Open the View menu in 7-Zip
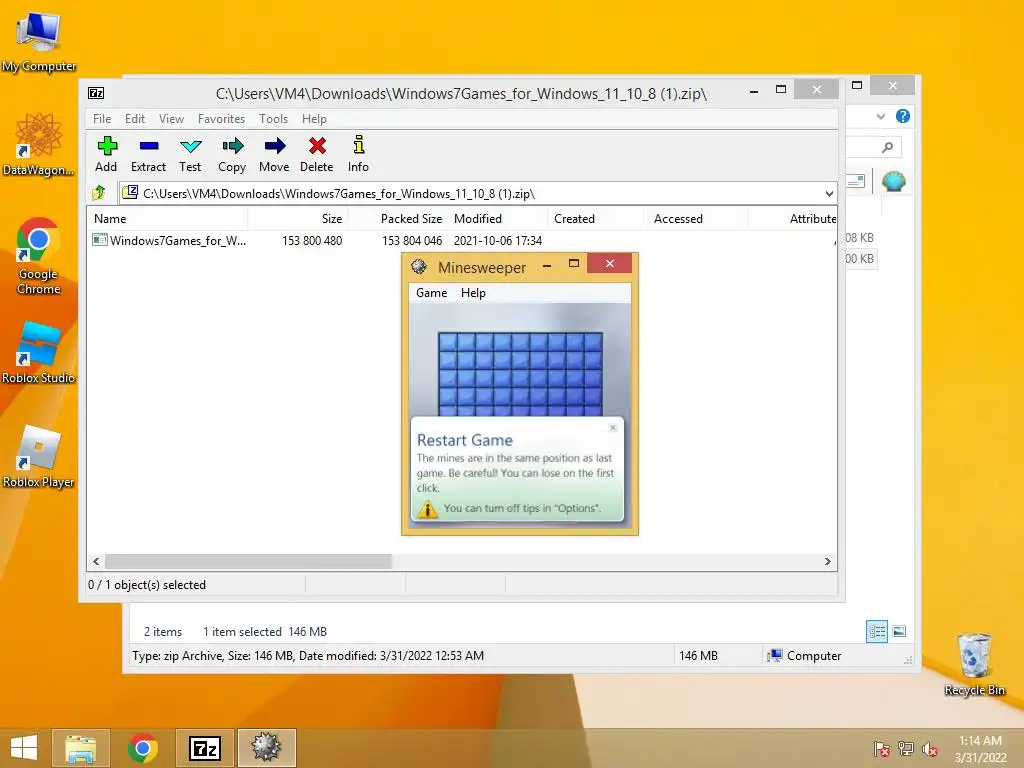The height and width of the screenshot is (768, 1024). [x=171, y=119]
